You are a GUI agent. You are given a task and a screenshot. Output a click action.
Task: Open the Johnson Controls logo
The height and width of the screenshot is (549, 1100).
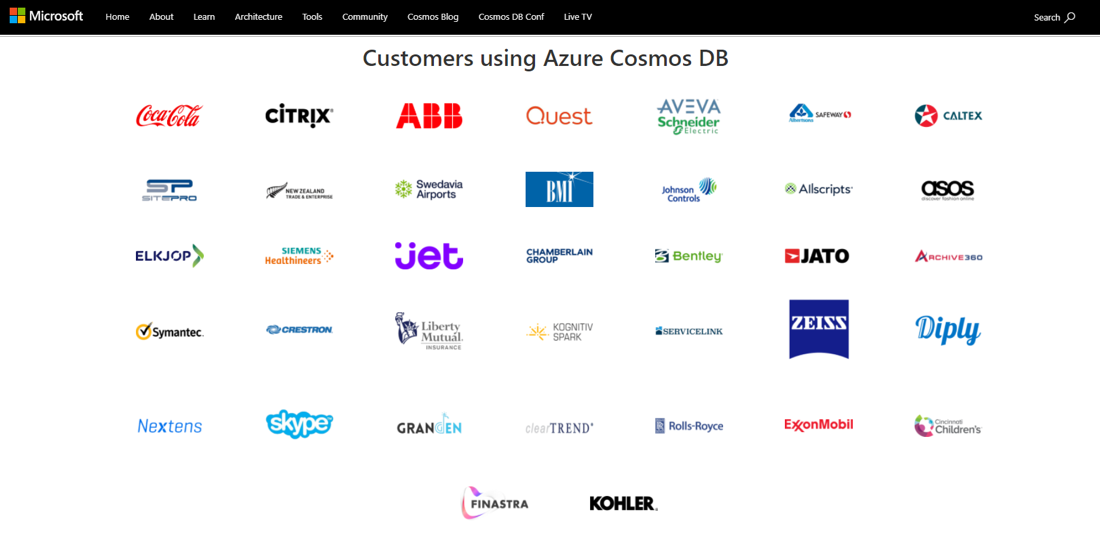tap(689, 190)
